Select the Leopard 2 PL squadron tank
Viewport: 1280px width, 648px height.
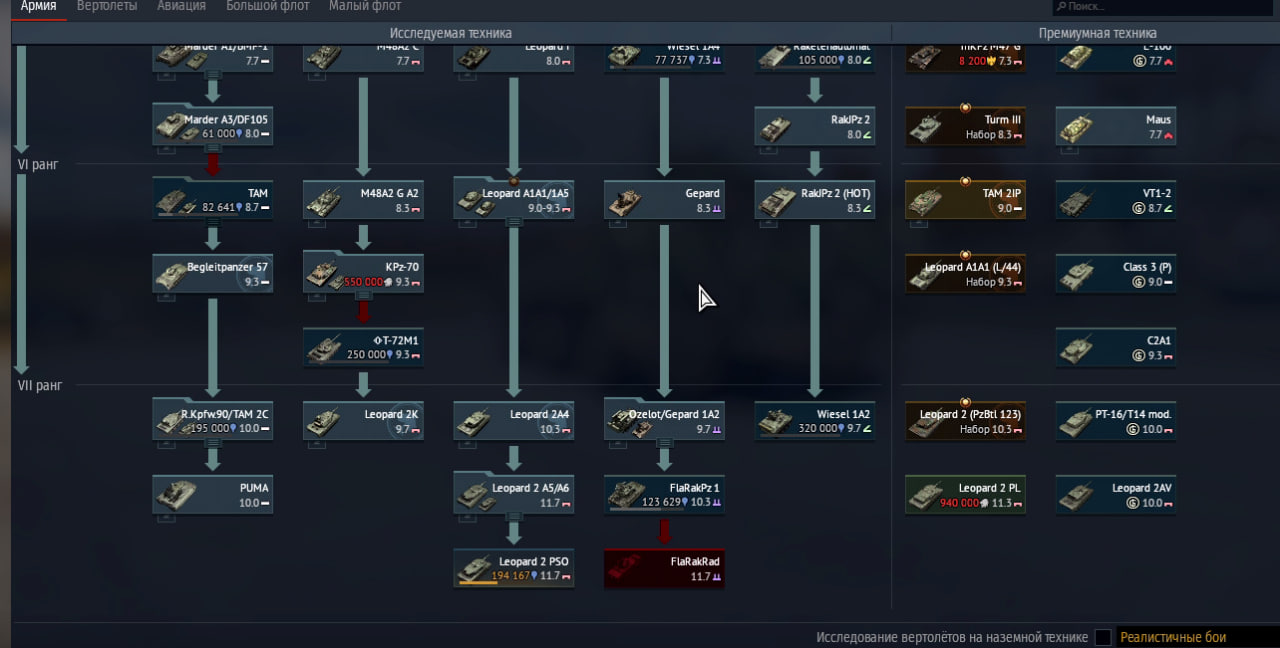coord(965,494)
